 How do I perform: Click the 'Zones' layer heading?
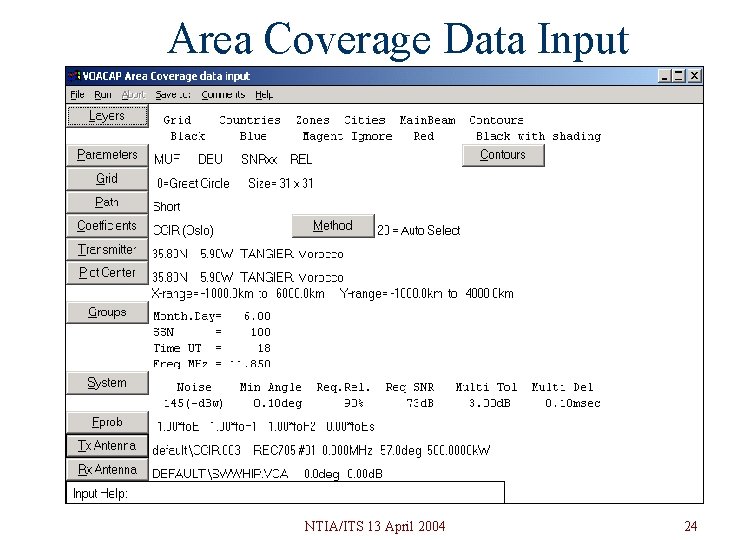click(x=313, y=120)
